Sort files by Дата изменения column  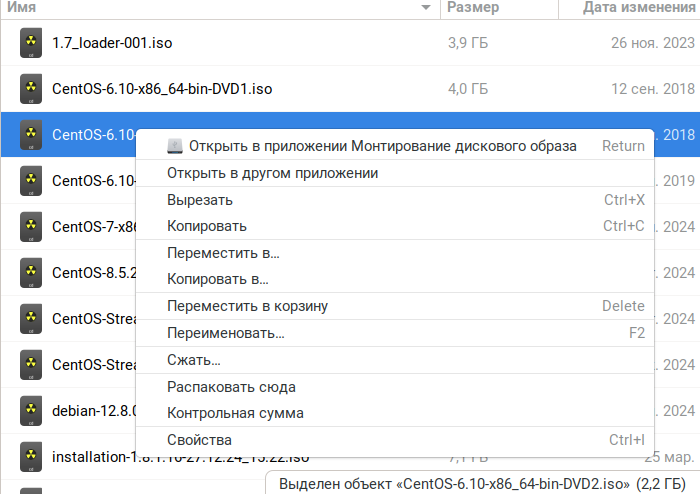tap(640, 8)
